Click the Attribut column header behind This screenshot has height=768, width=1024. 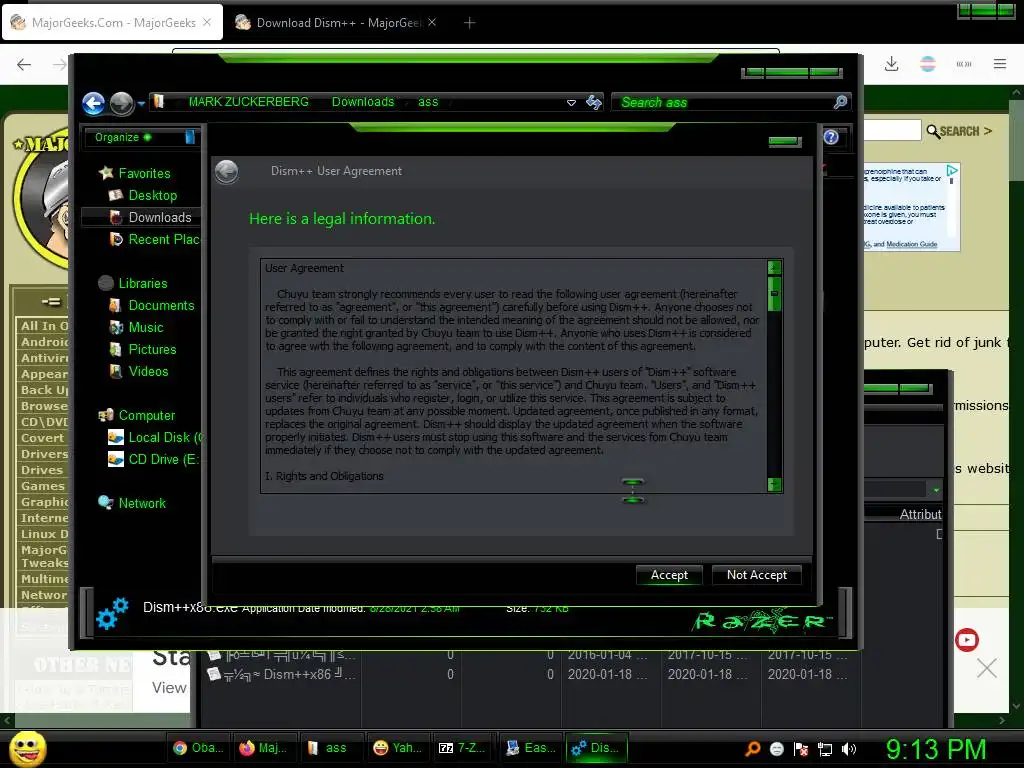920,514
